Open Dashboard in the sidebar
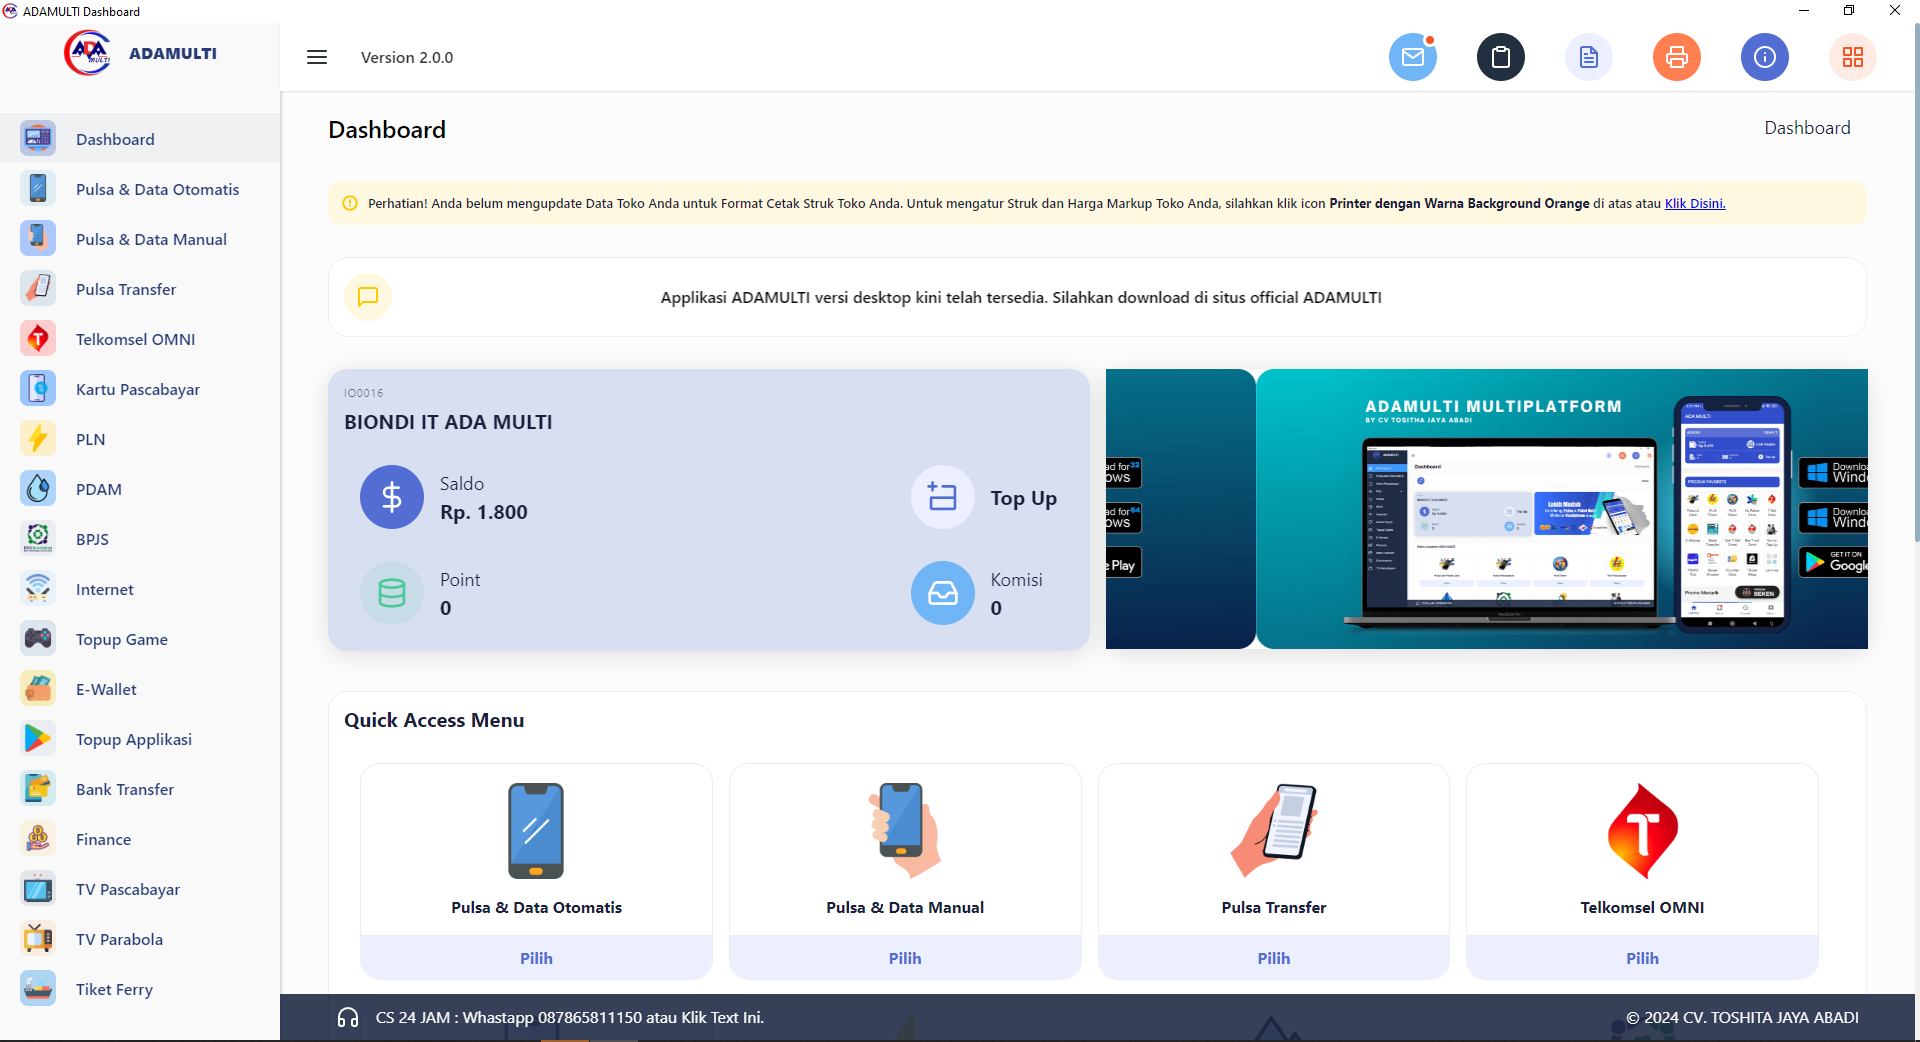 tap(140, 139)
